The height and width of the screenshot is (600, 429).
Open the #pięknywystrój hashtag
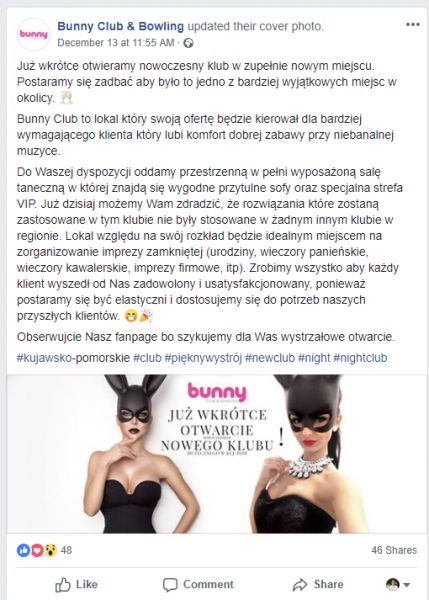[x=203, y=358]
